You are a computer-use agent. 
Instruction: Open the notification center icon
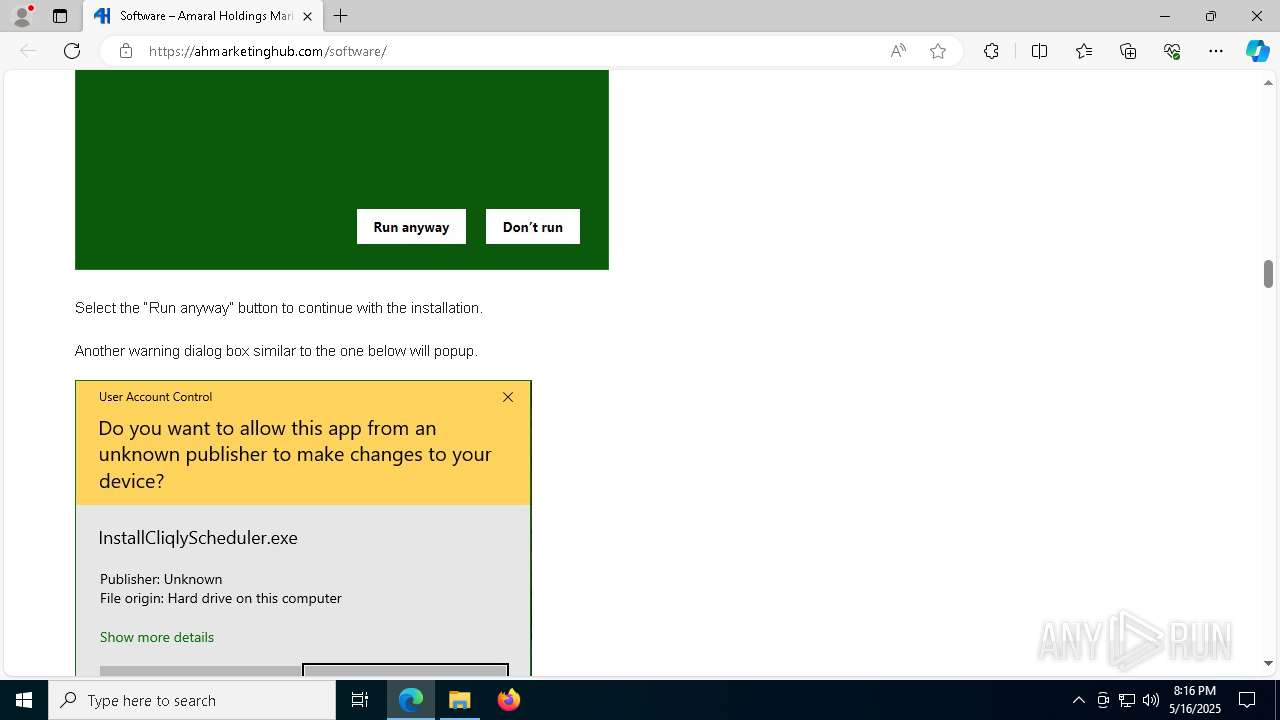[x=1247, y=700]
